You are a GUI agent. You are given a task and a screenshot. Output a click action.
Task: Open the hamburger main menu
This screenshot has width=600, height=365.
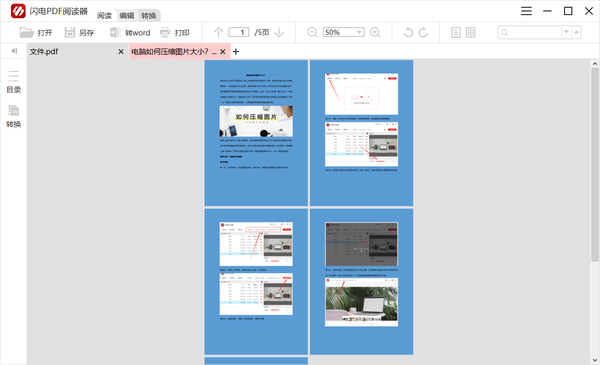point(526,11)
